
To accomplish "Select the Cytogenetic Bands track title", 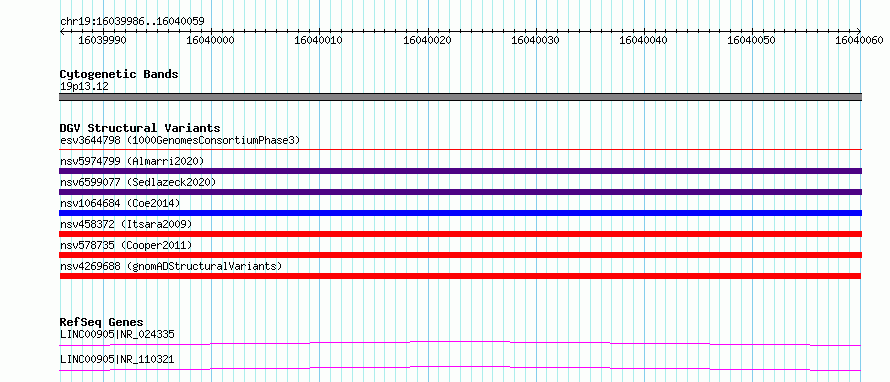I will click(x=119, y=74).
